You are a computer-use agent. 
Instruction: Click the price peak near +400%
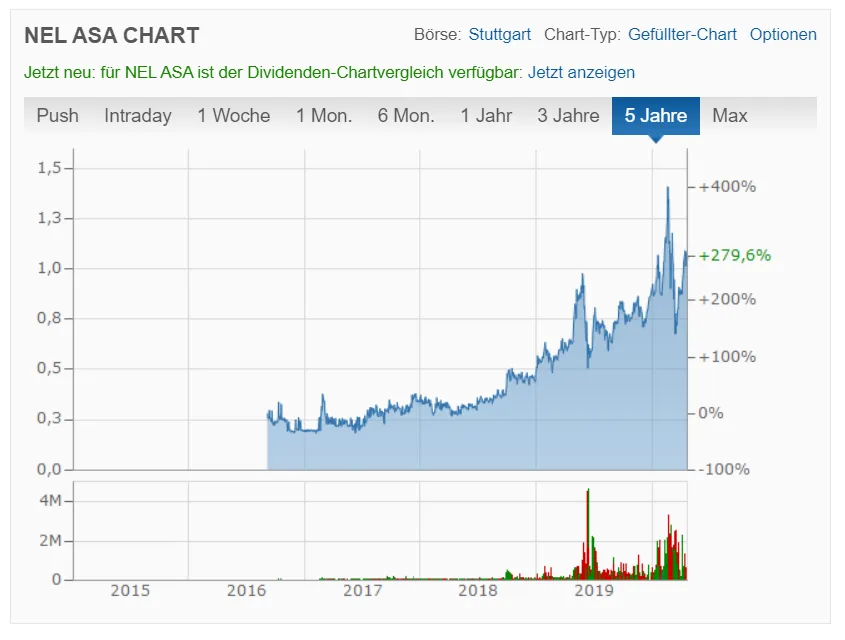coord(667,188)
